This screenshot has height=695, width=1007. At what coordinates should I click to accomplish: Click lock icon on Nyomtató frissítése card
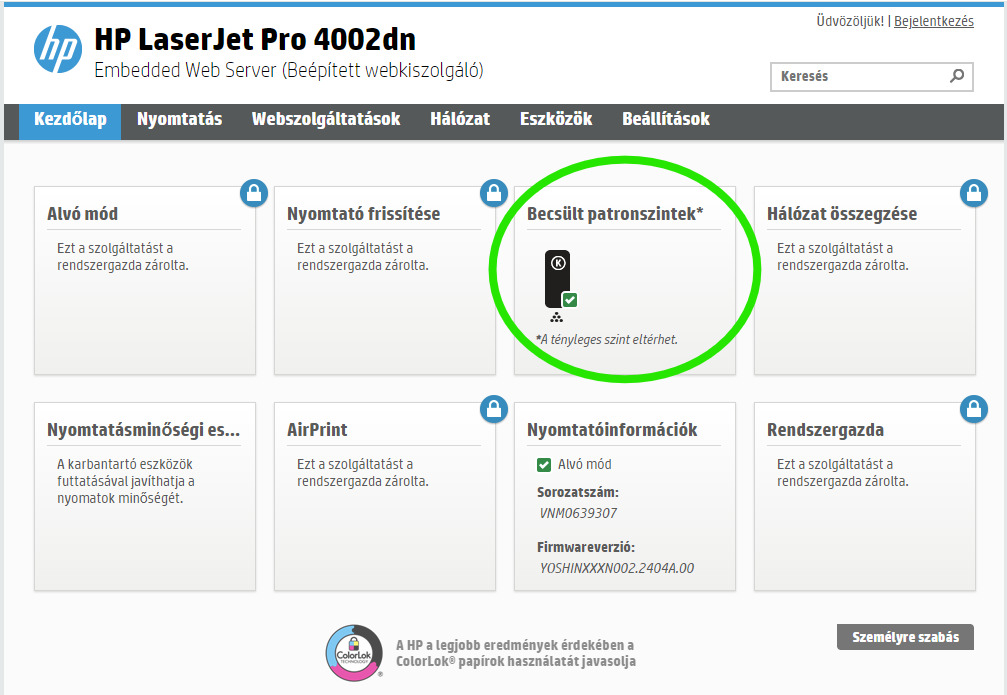click(494, 193)
